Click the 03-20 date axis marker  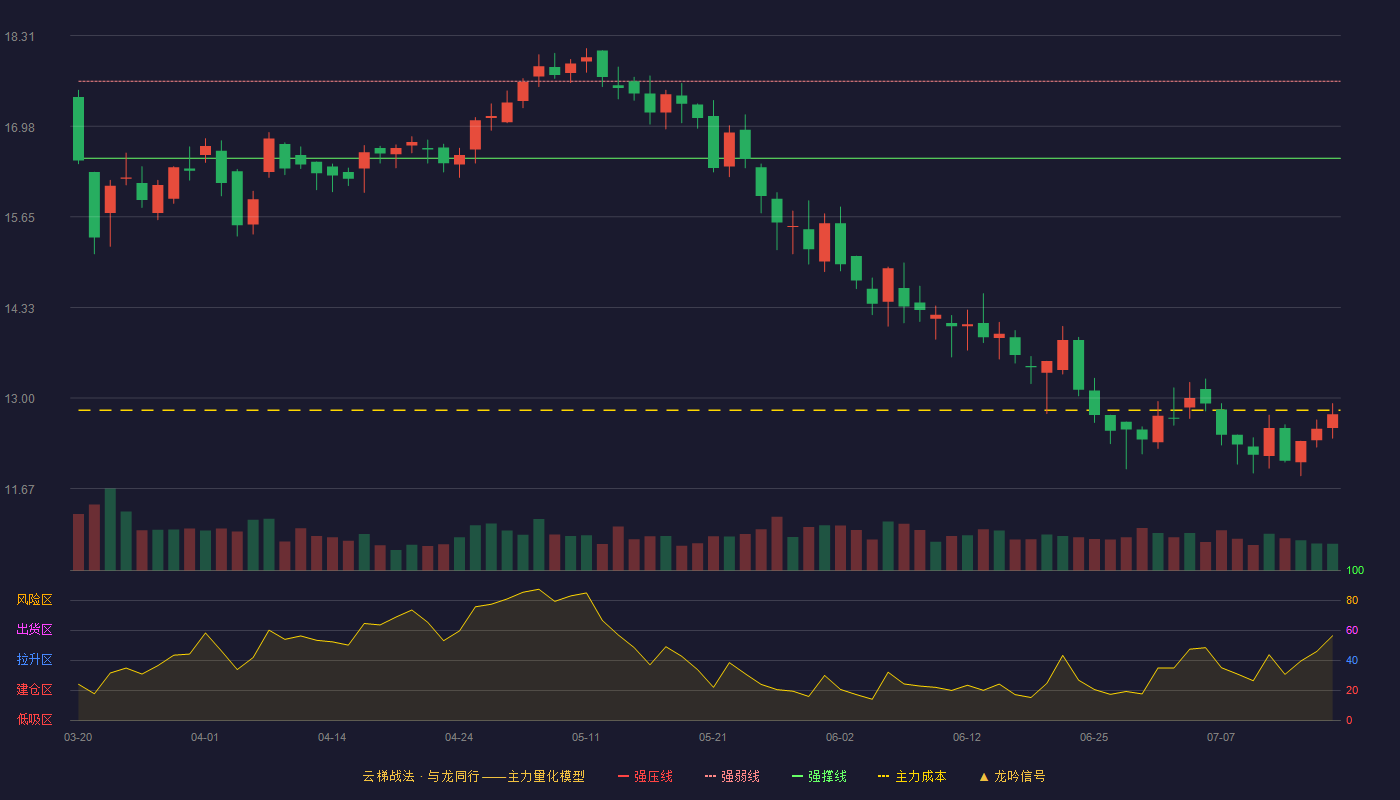[78, 737]
